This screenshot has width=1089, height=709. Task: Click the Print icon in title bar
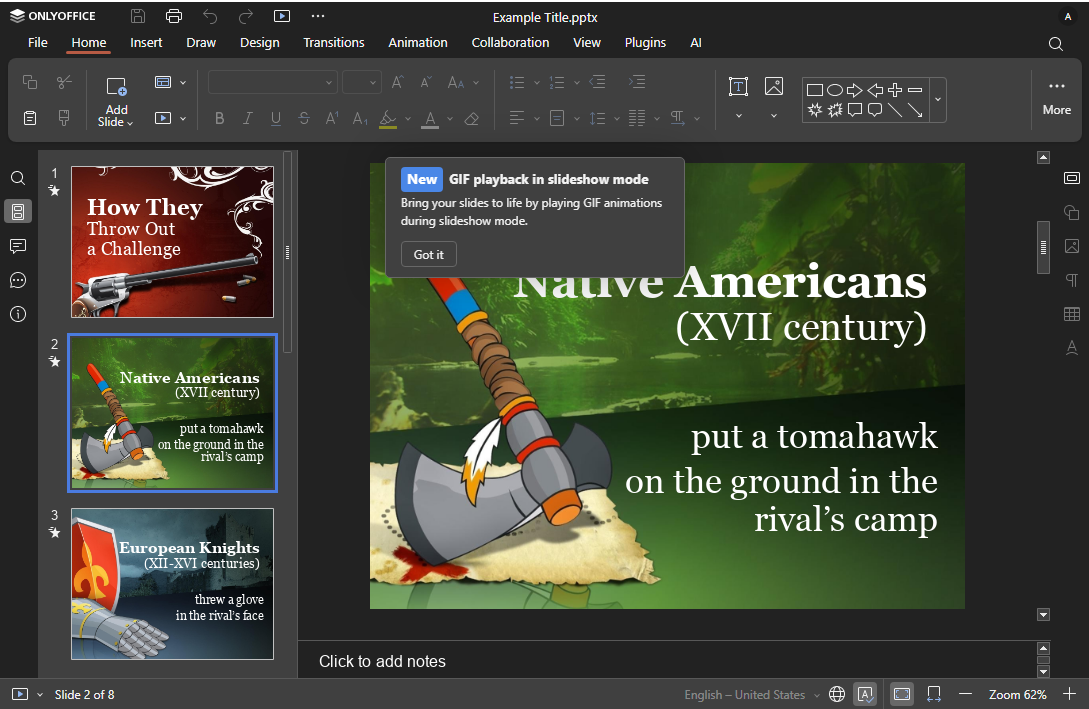[x=174, y=16]
